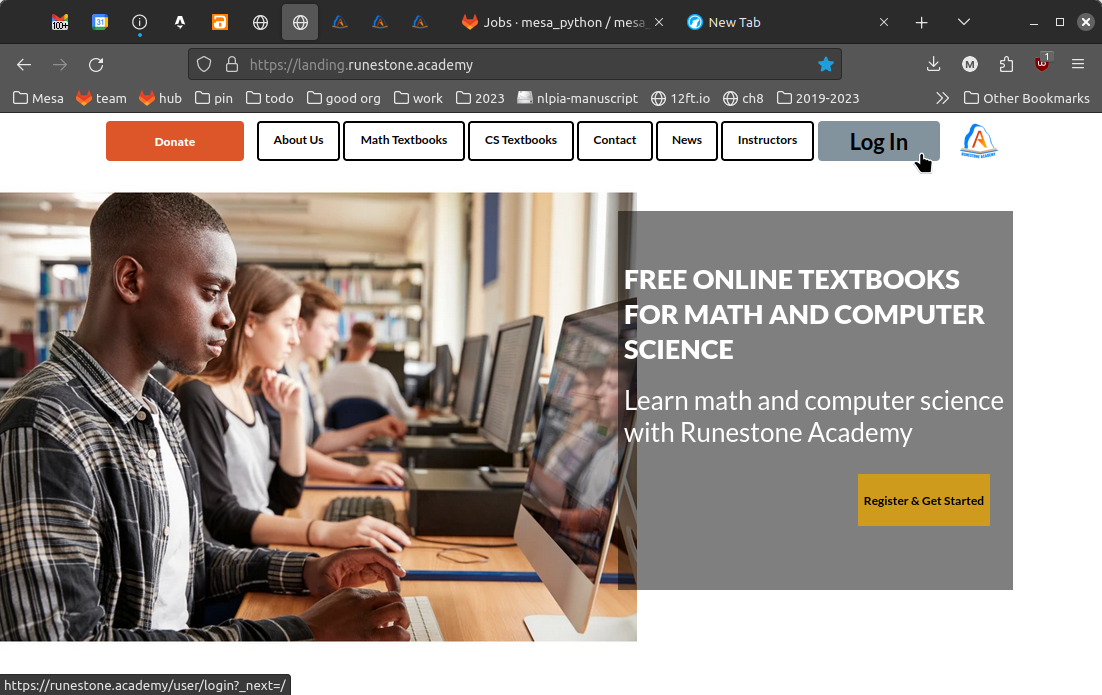Open the Math Textbooks menu item

[404, 141]
